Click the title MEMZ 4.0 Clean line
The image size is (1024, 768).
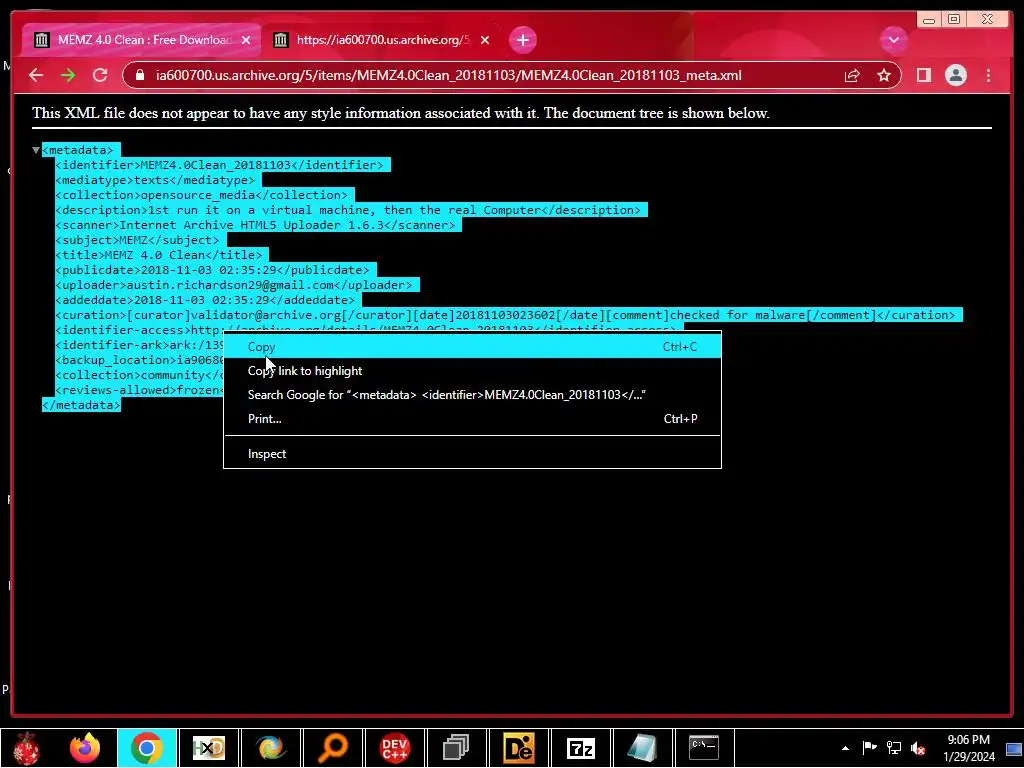coord(159,255)
